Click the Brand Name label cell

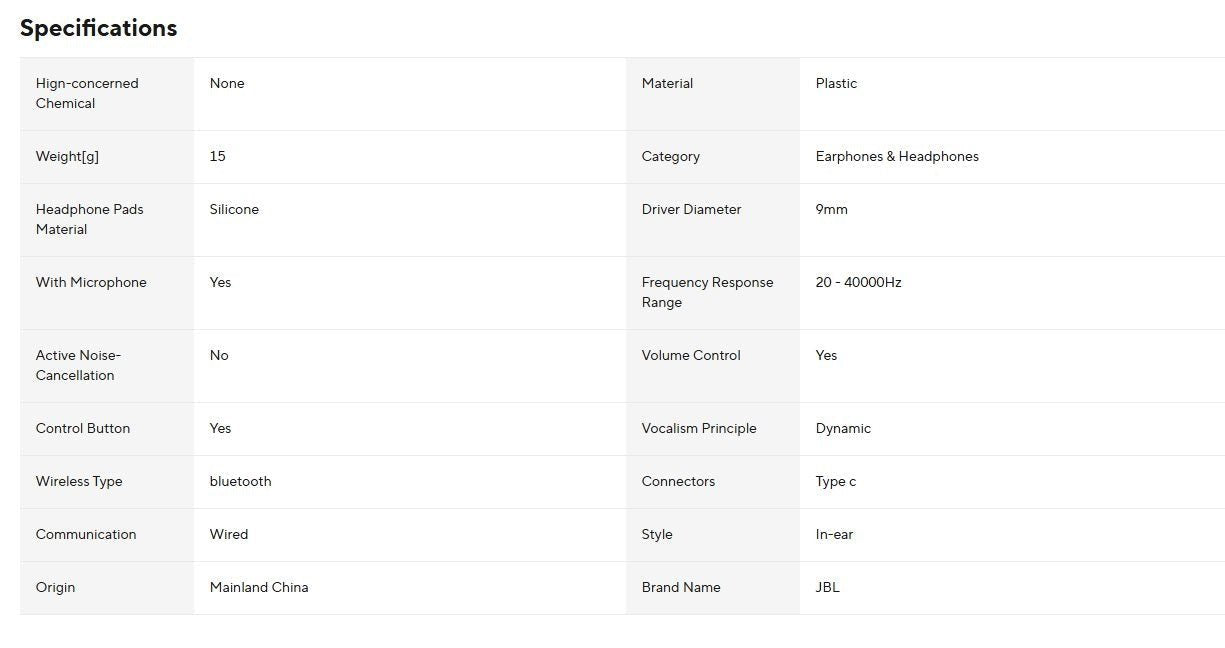pos(681,587)
